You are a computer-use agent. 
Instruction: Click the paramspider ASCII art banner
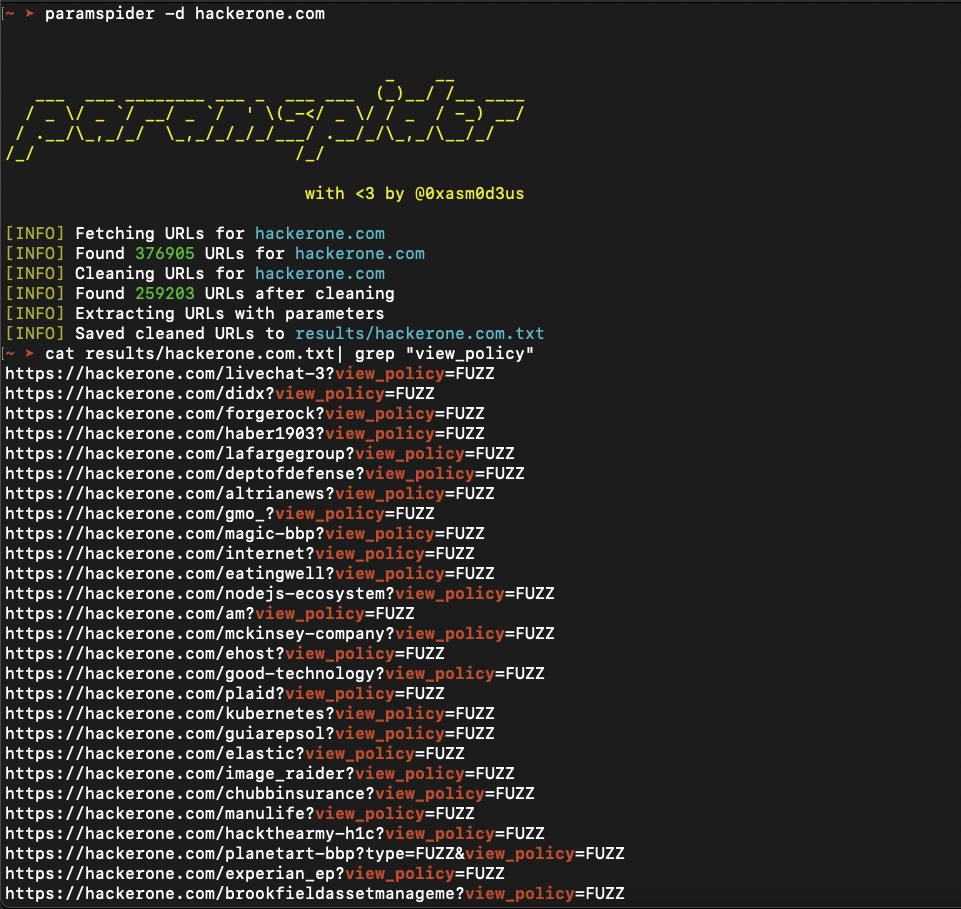tap(265, 118)
